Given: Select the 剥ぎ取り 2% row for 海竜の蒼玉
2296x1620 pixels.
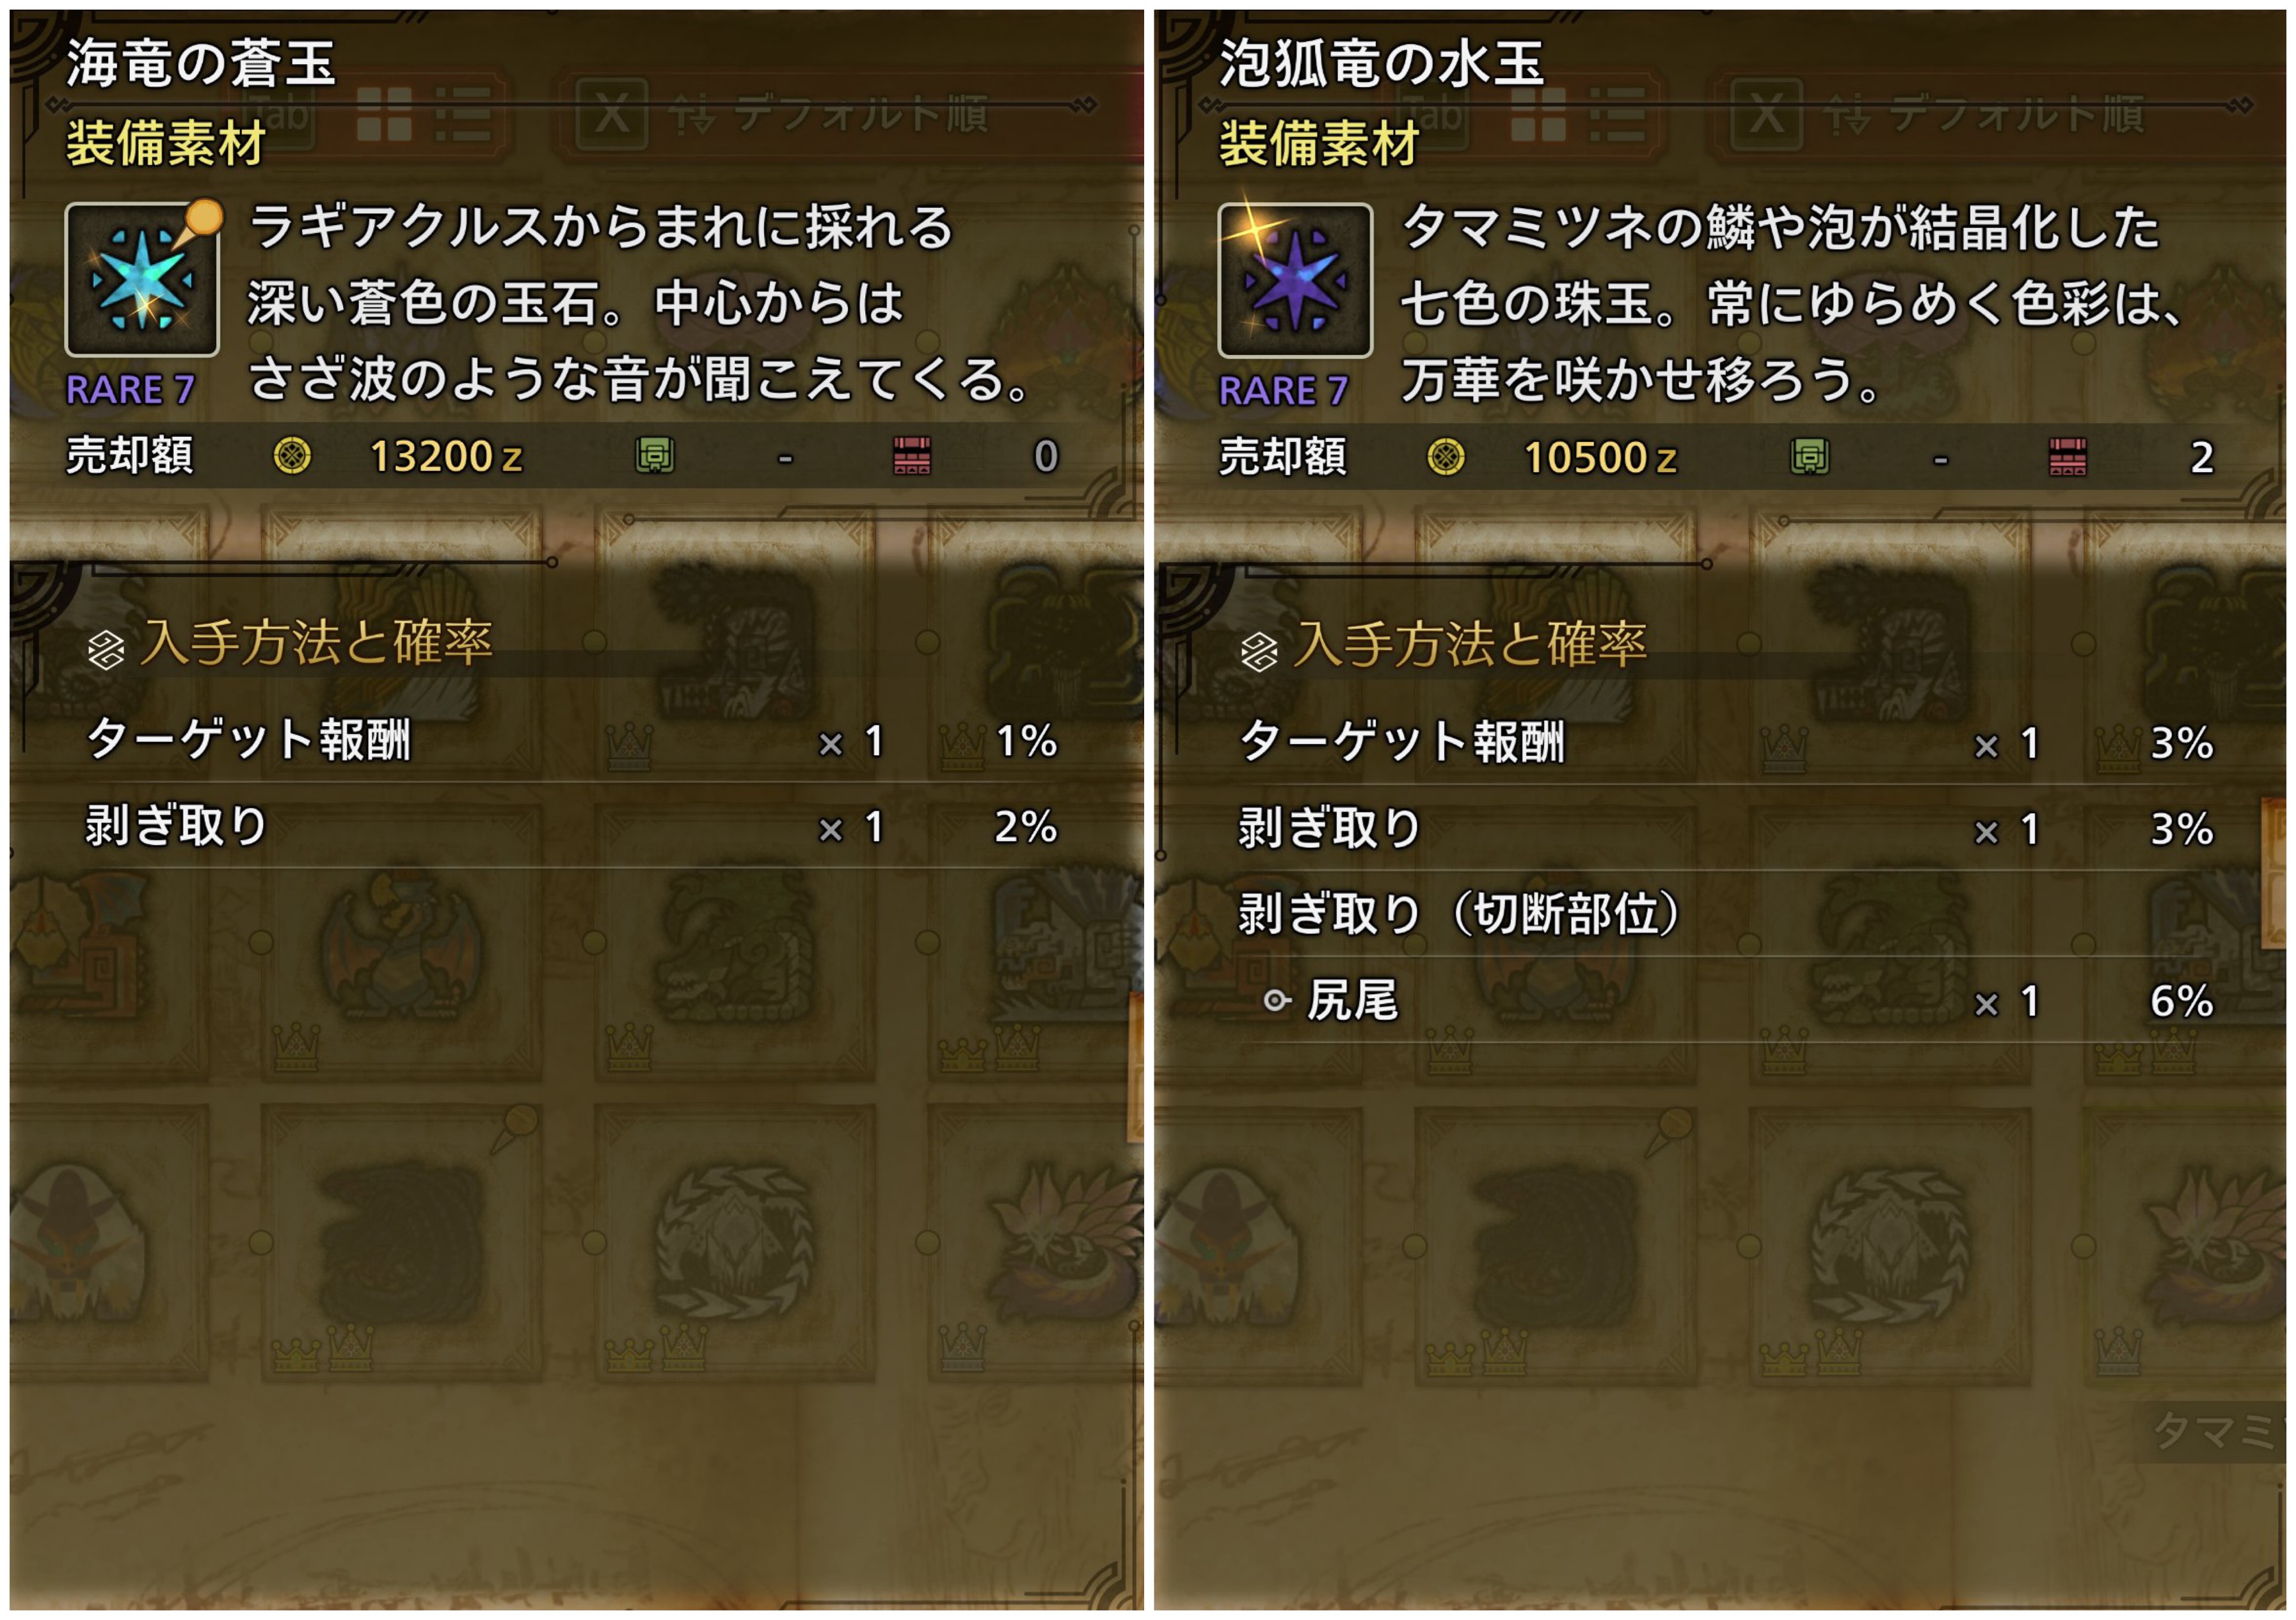Looking at the screenshot, I should click(572, 827).
